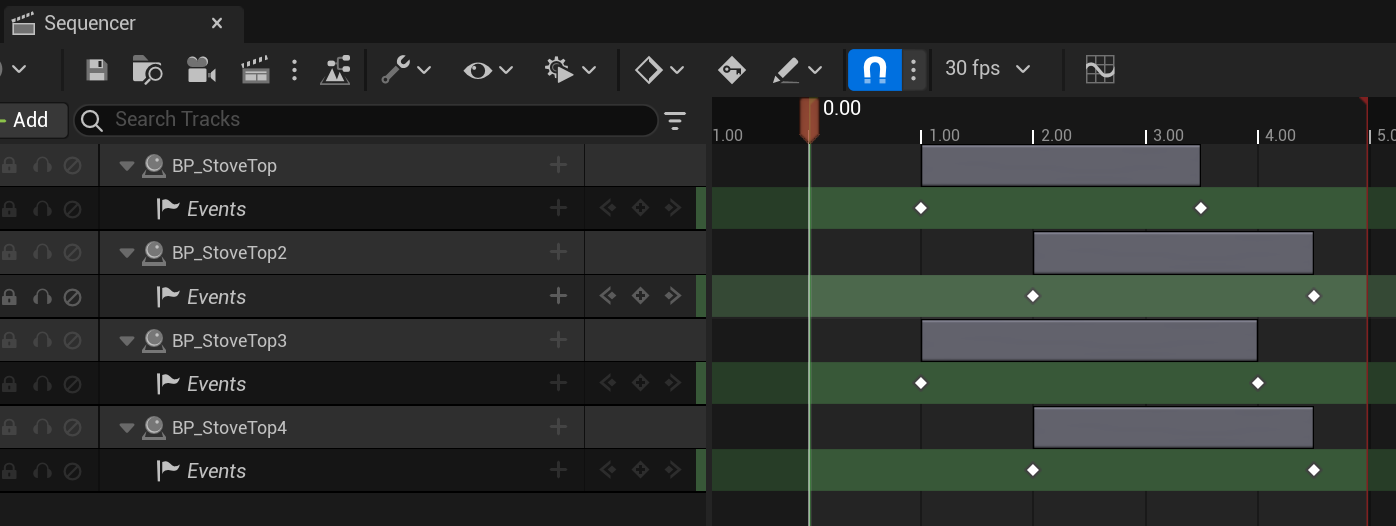Open the 30 fps frame rate dropdown
Viewport: 1396px width, 526px height.
click(x=987, y=69)
